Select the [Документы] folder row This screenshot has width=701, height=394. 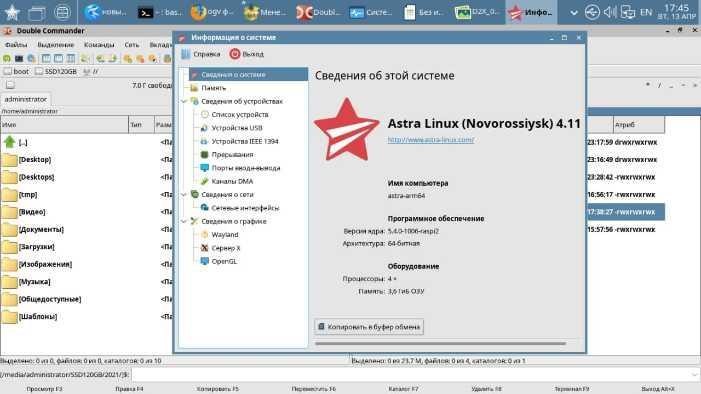click(86, 229)
